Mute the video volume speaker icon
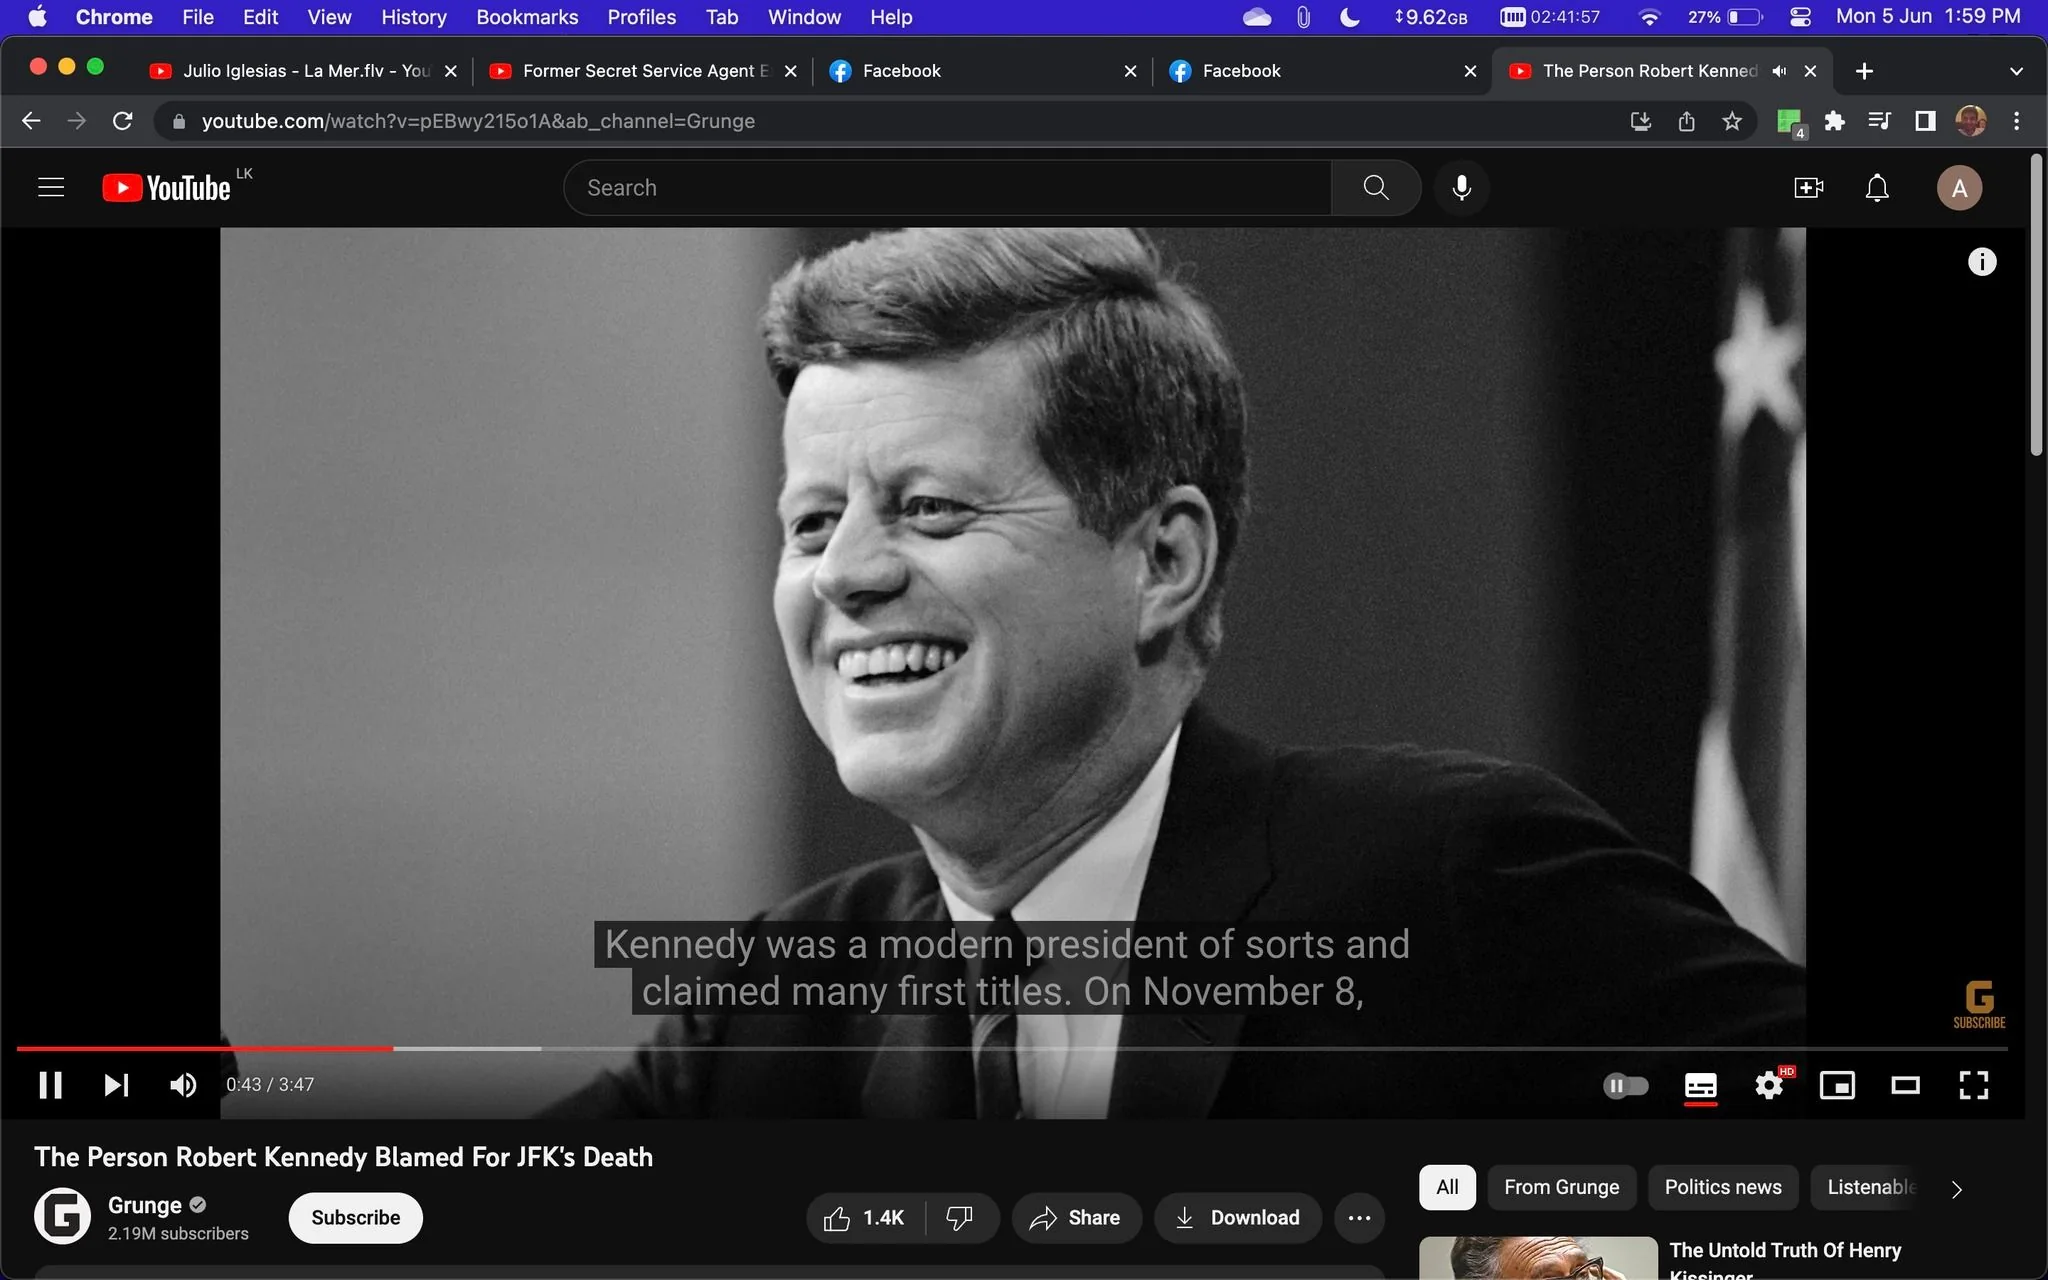This screenshot has width=2048, height=1280. coord(183,1085)
